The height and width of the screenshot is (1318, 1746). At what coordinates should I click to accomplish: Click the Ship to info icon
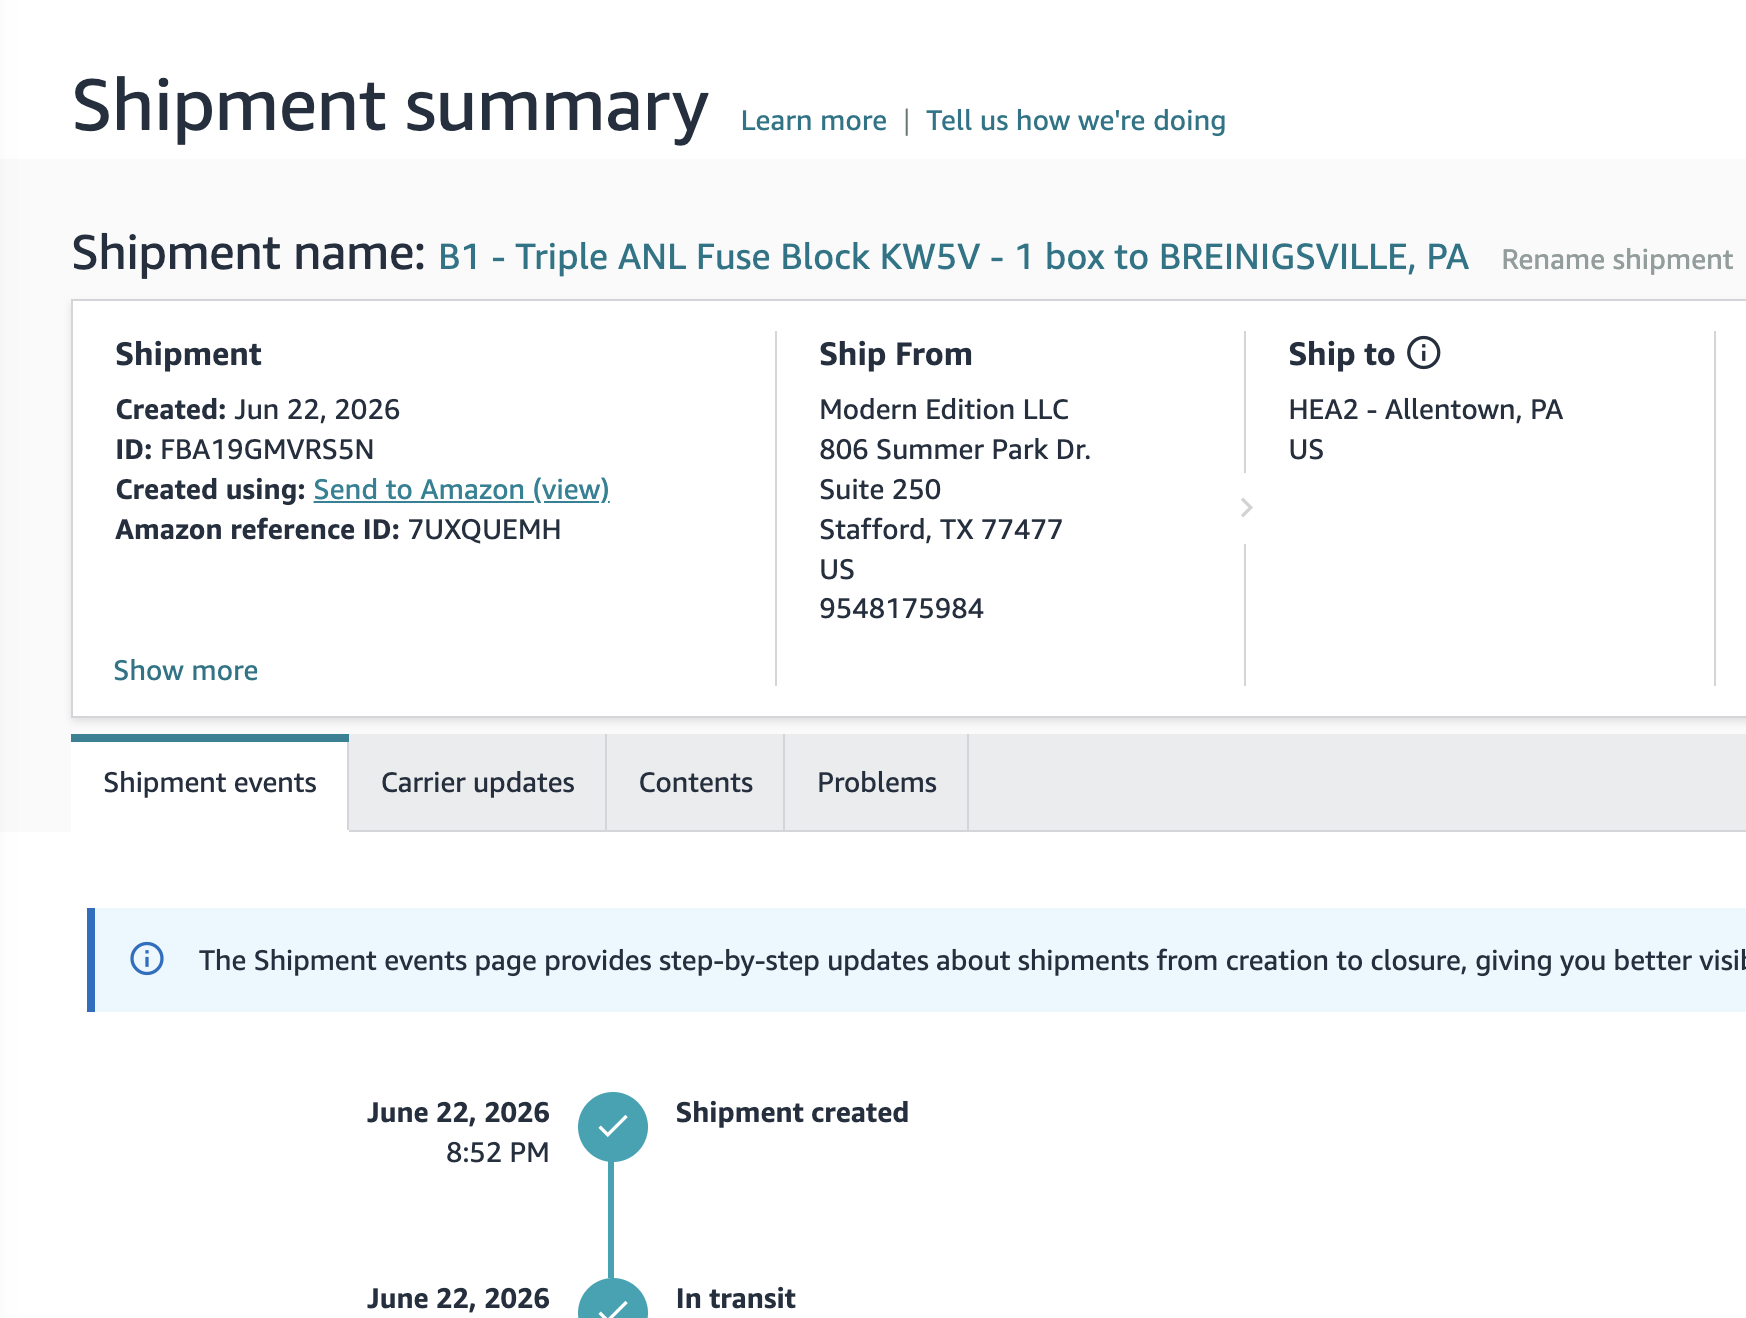coord(1423,353)
